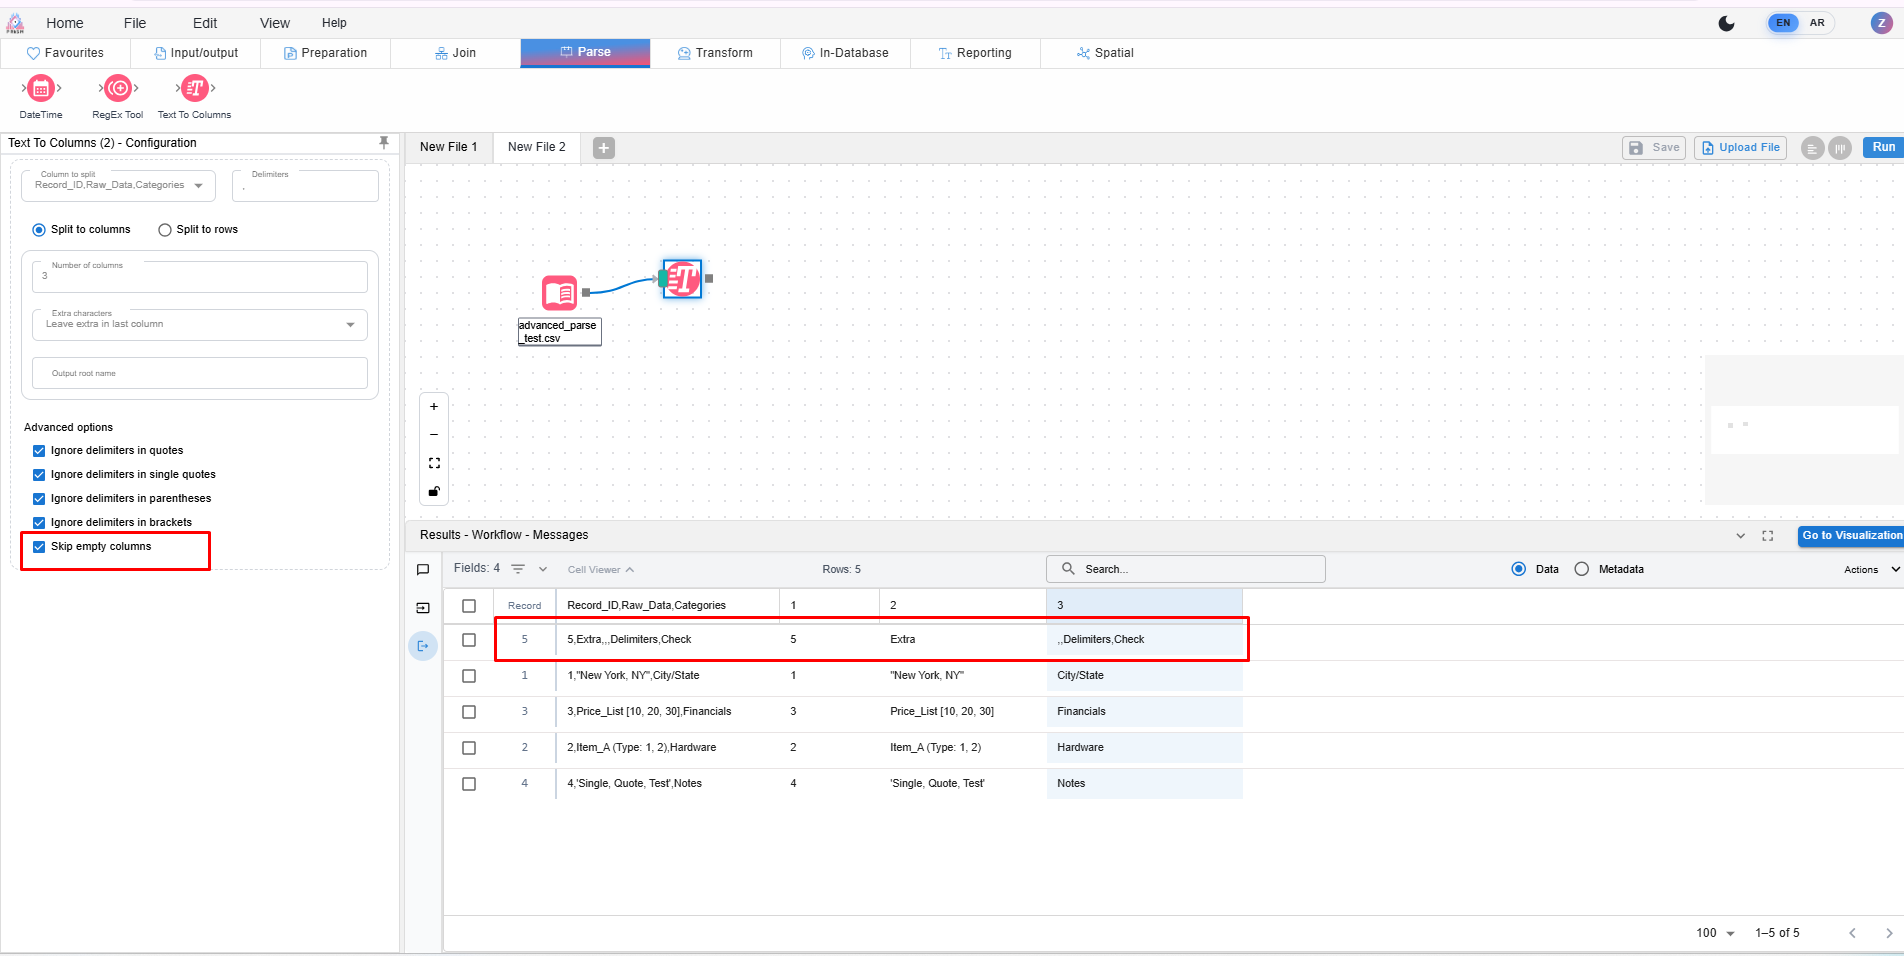1904x956 pixels.
Task: Switch to the Transform tab
Action: coord(715,53)
